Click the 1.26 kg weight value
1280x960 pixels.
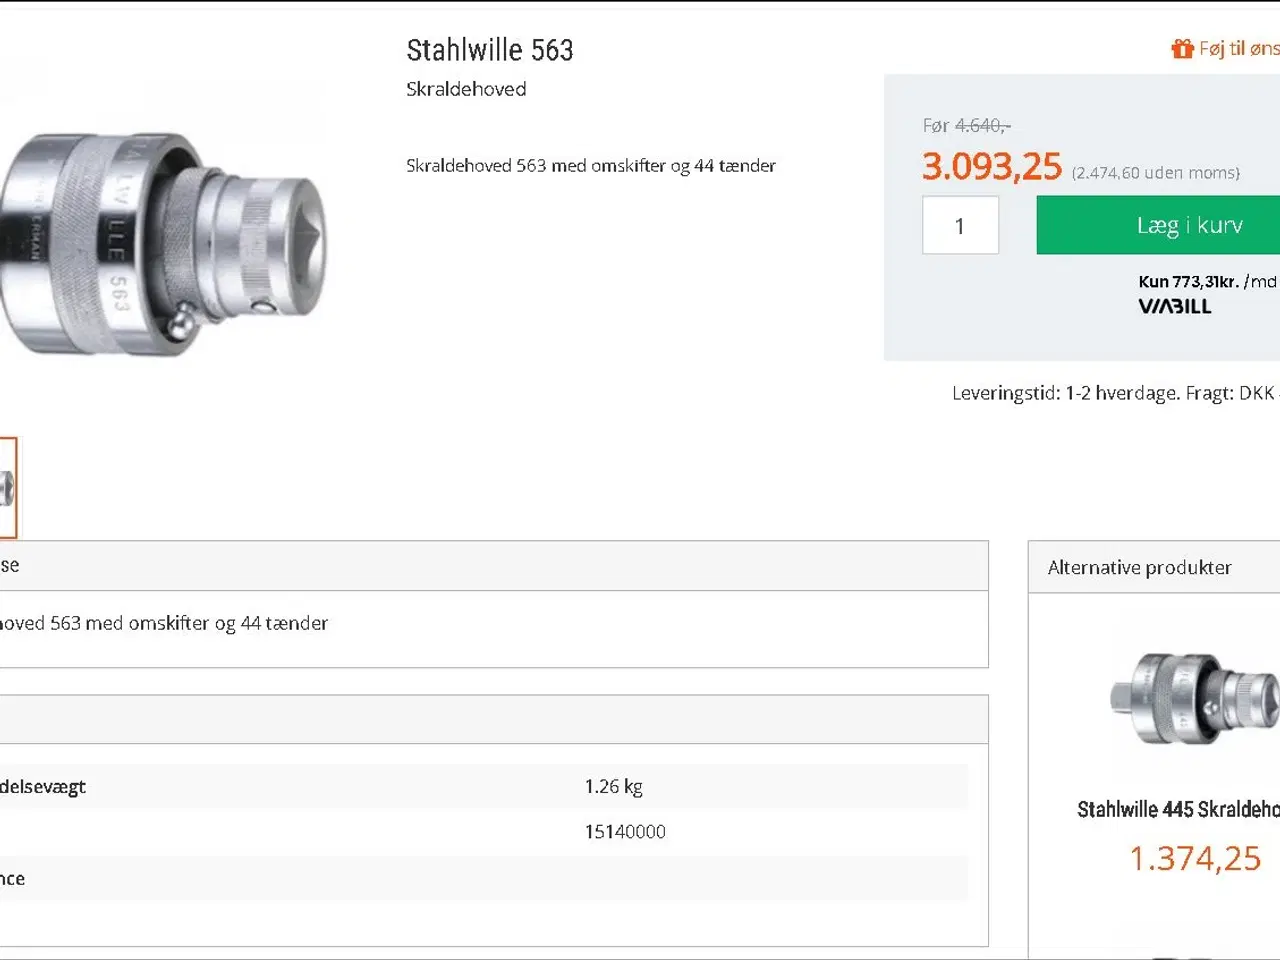click(x=613, y=787)
